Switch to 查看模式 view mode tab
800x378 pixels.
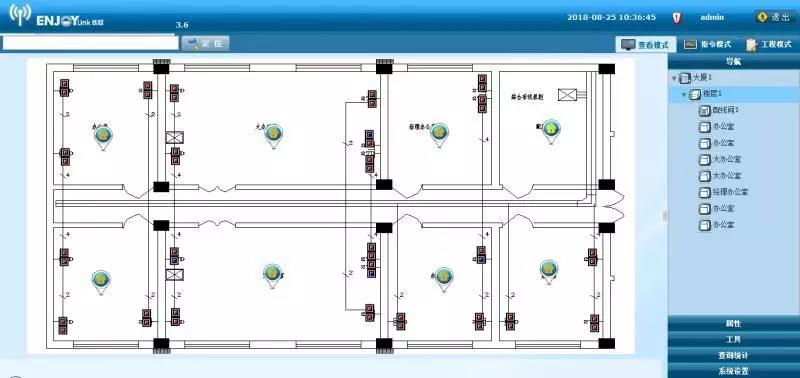(x=645, y=44)
